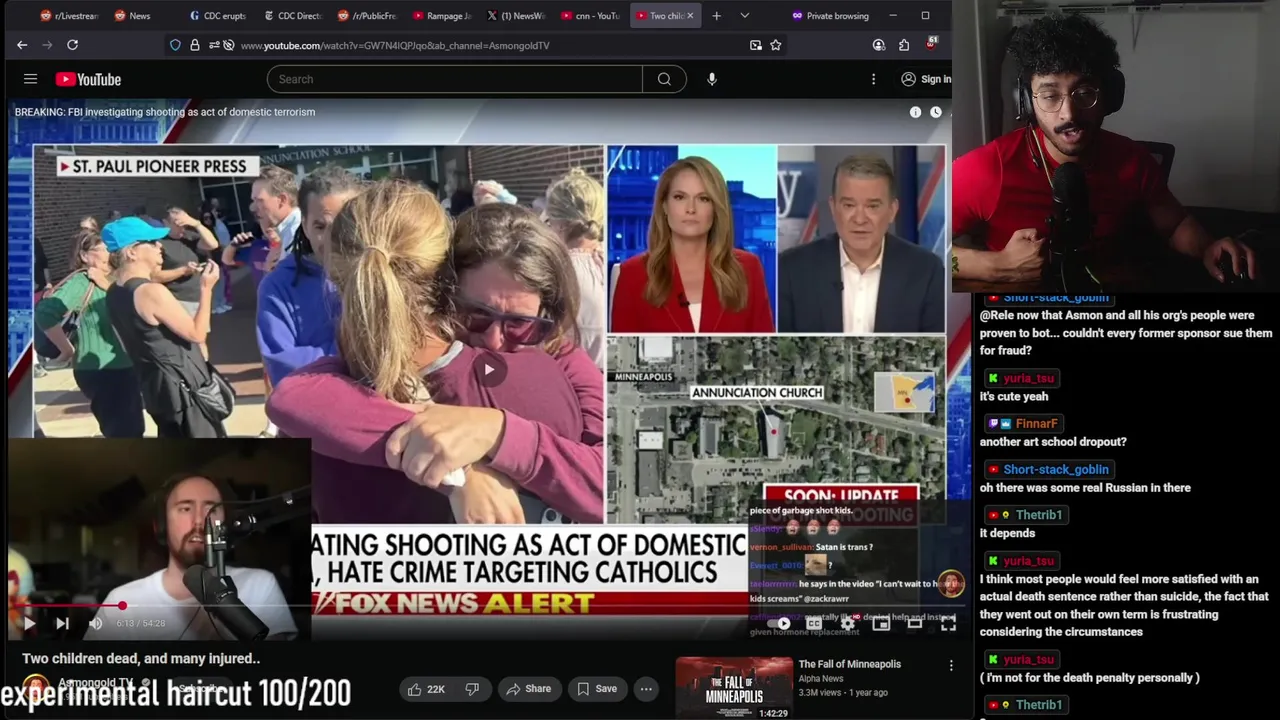
Task: Switch to the (1) NewsWire tab
Action: (x=515, y=16)
